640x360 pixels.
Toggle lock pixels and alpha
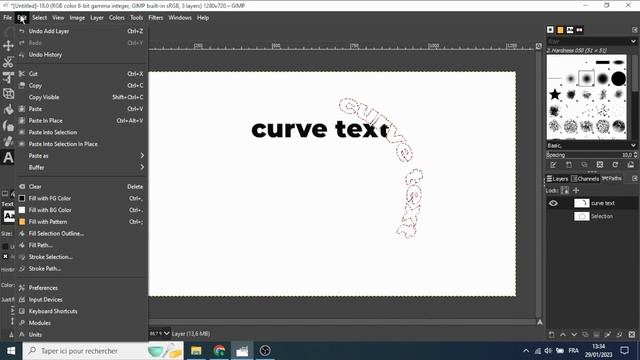565,190
